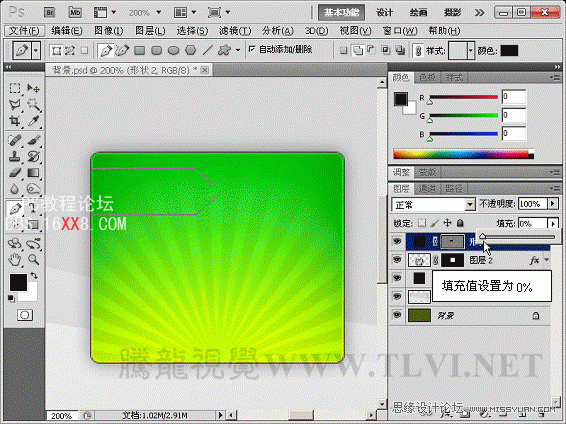Hide the selected shape layer's eye
Image resolution: width=566 pixels, height=424 pixels.
[x=397, y=241]
